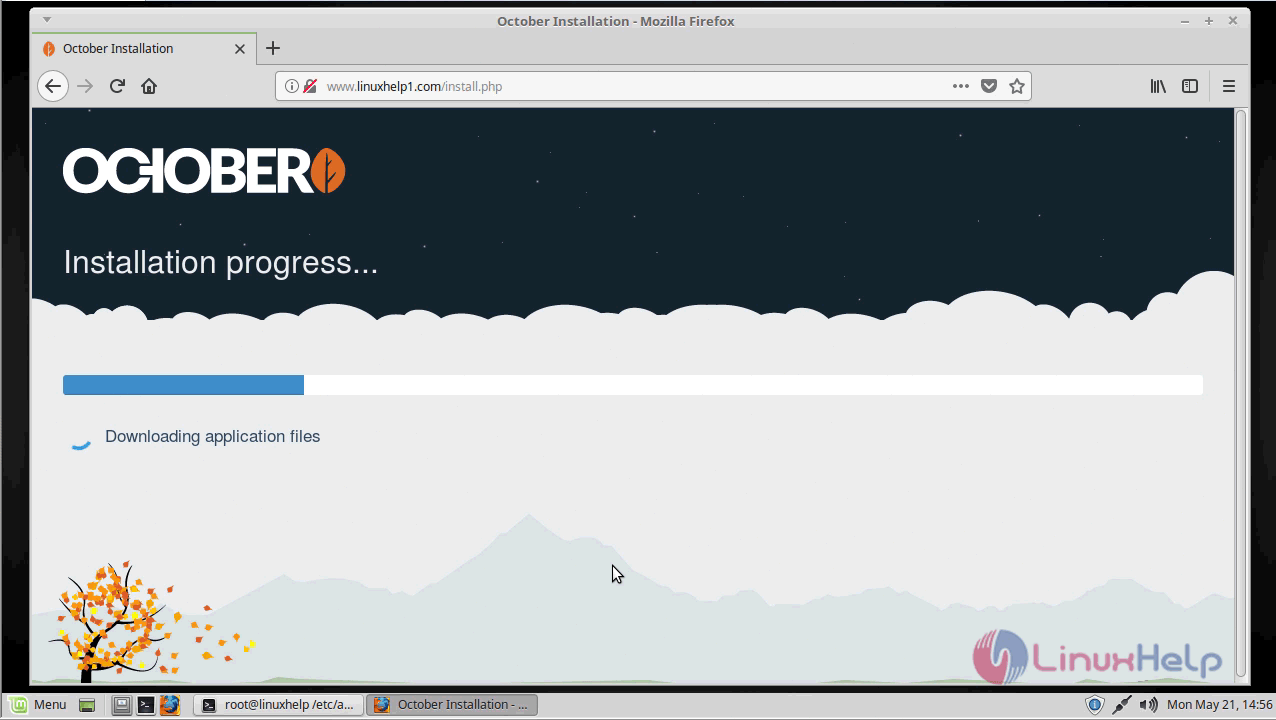Click the volume speaker tray icon
1276x720 pixels.
(x=1149, y=705)
